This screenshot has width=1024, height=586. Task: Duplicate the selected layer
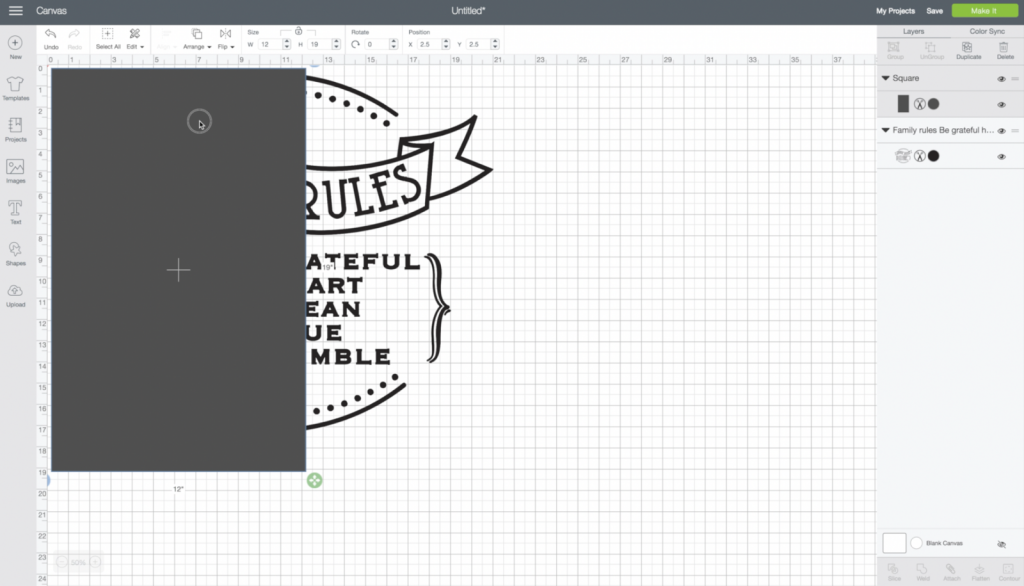(x=967, y=50)
